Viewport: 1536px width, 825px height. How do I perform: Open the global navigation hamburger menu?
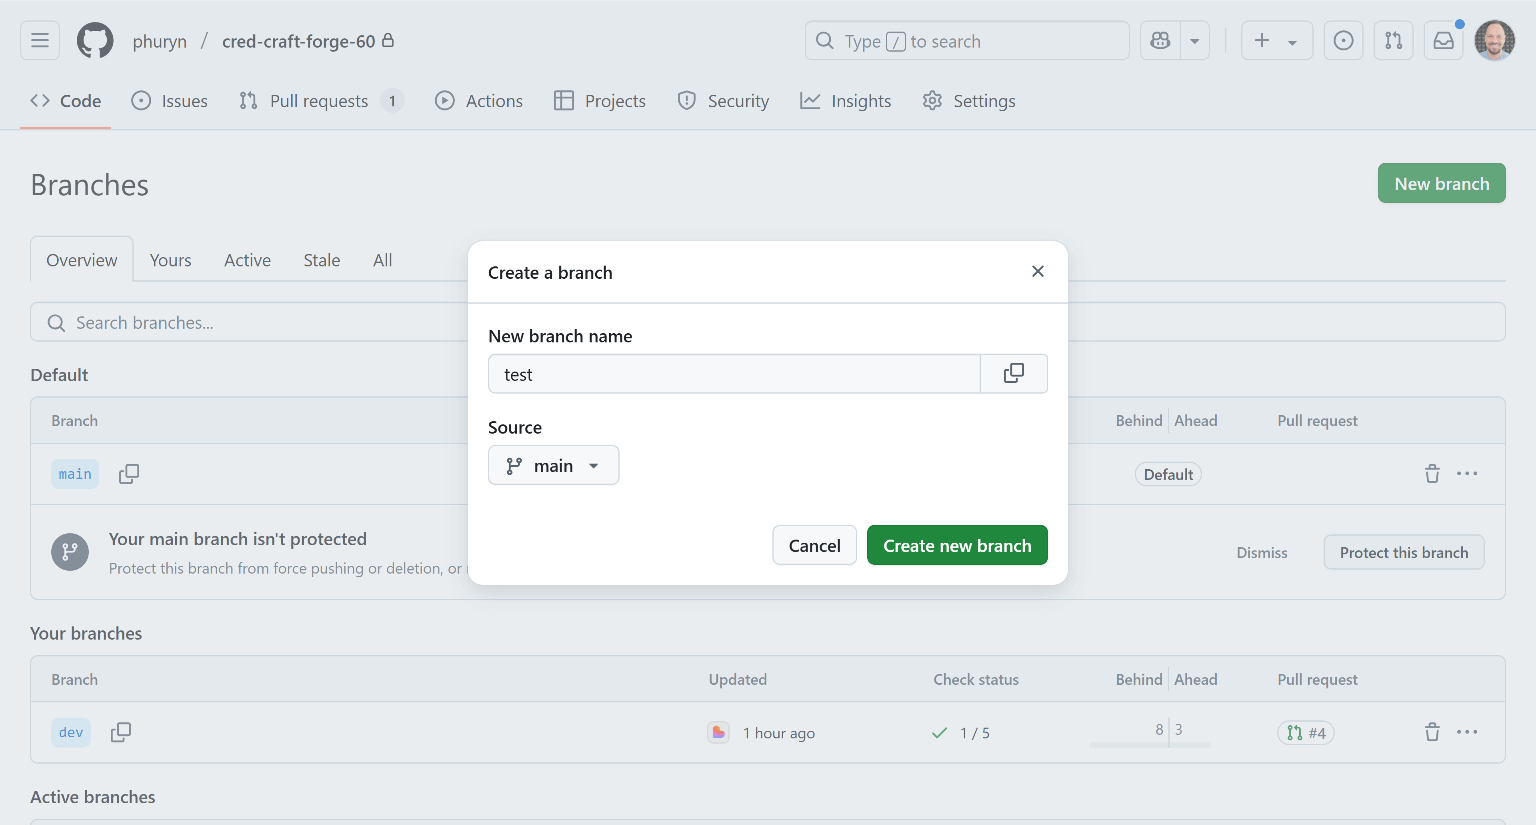[x=39, y=40]
